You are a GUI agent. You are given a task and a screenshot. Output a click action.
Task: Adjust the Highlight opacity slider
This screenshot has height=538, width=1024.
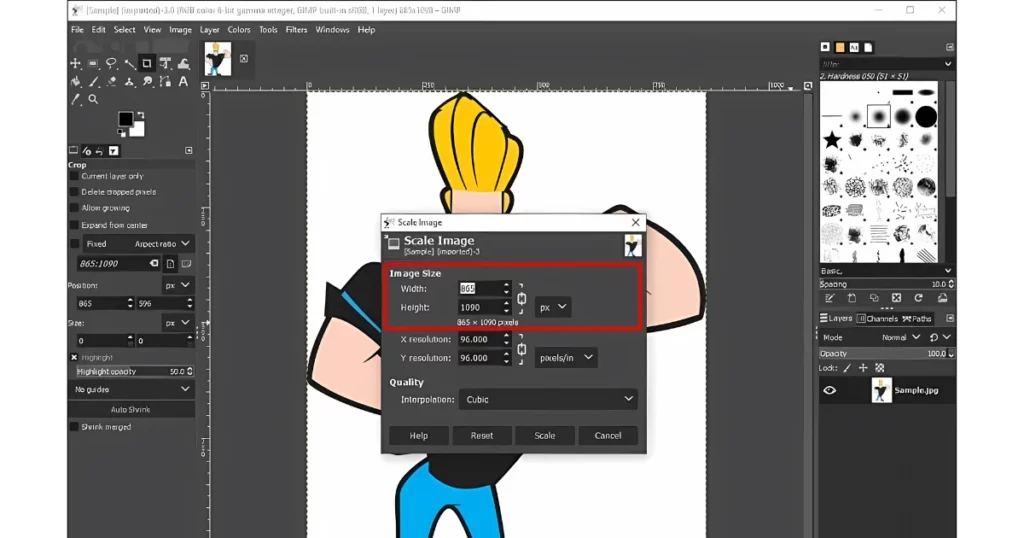[134, 372]
